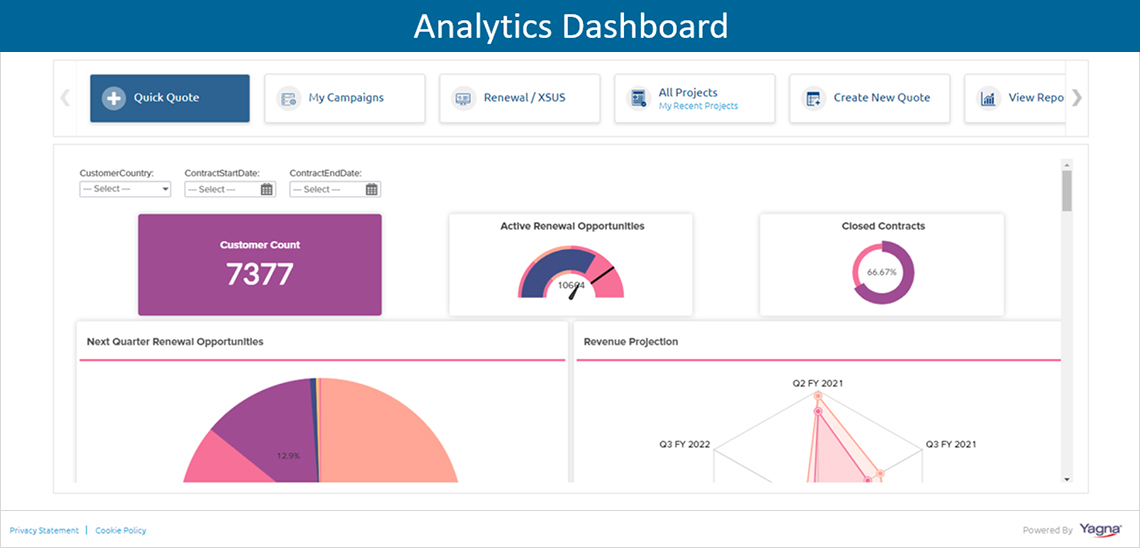Select the Customer Count 7377 card
Image resolution: width=1140 pixels, height=548 pixels.
(x=260, y=265)
